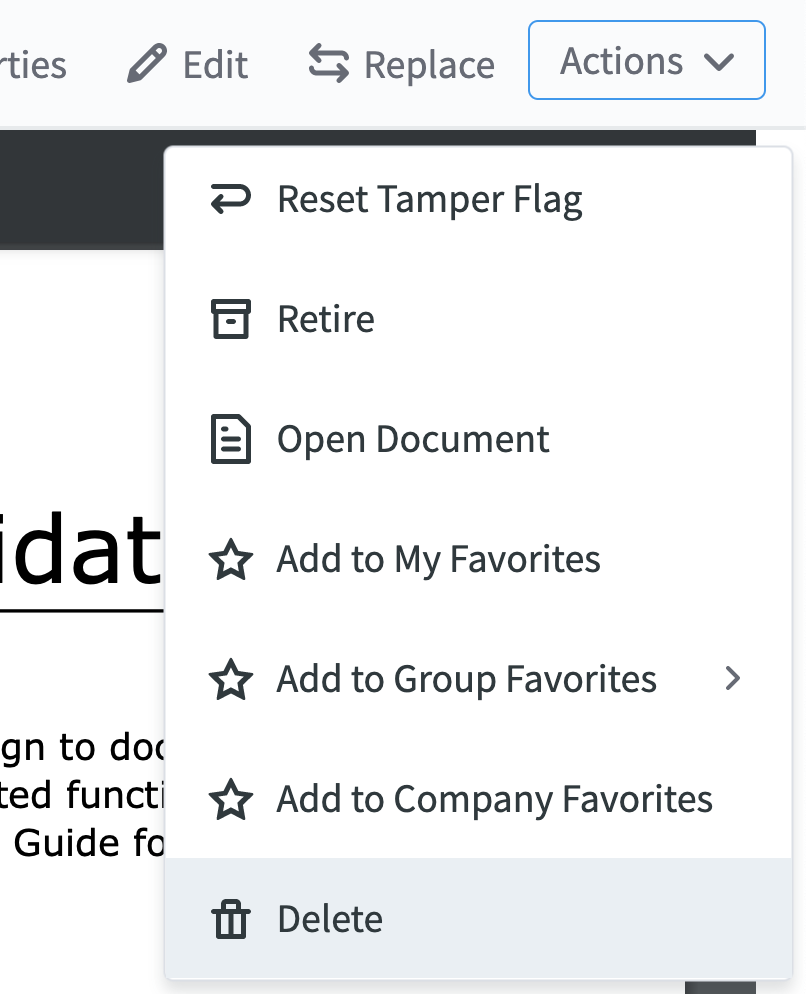Expand the Add to Group Favorites submenu arrow
Viewport: 806px width, 994px height.
click(732, 678)
